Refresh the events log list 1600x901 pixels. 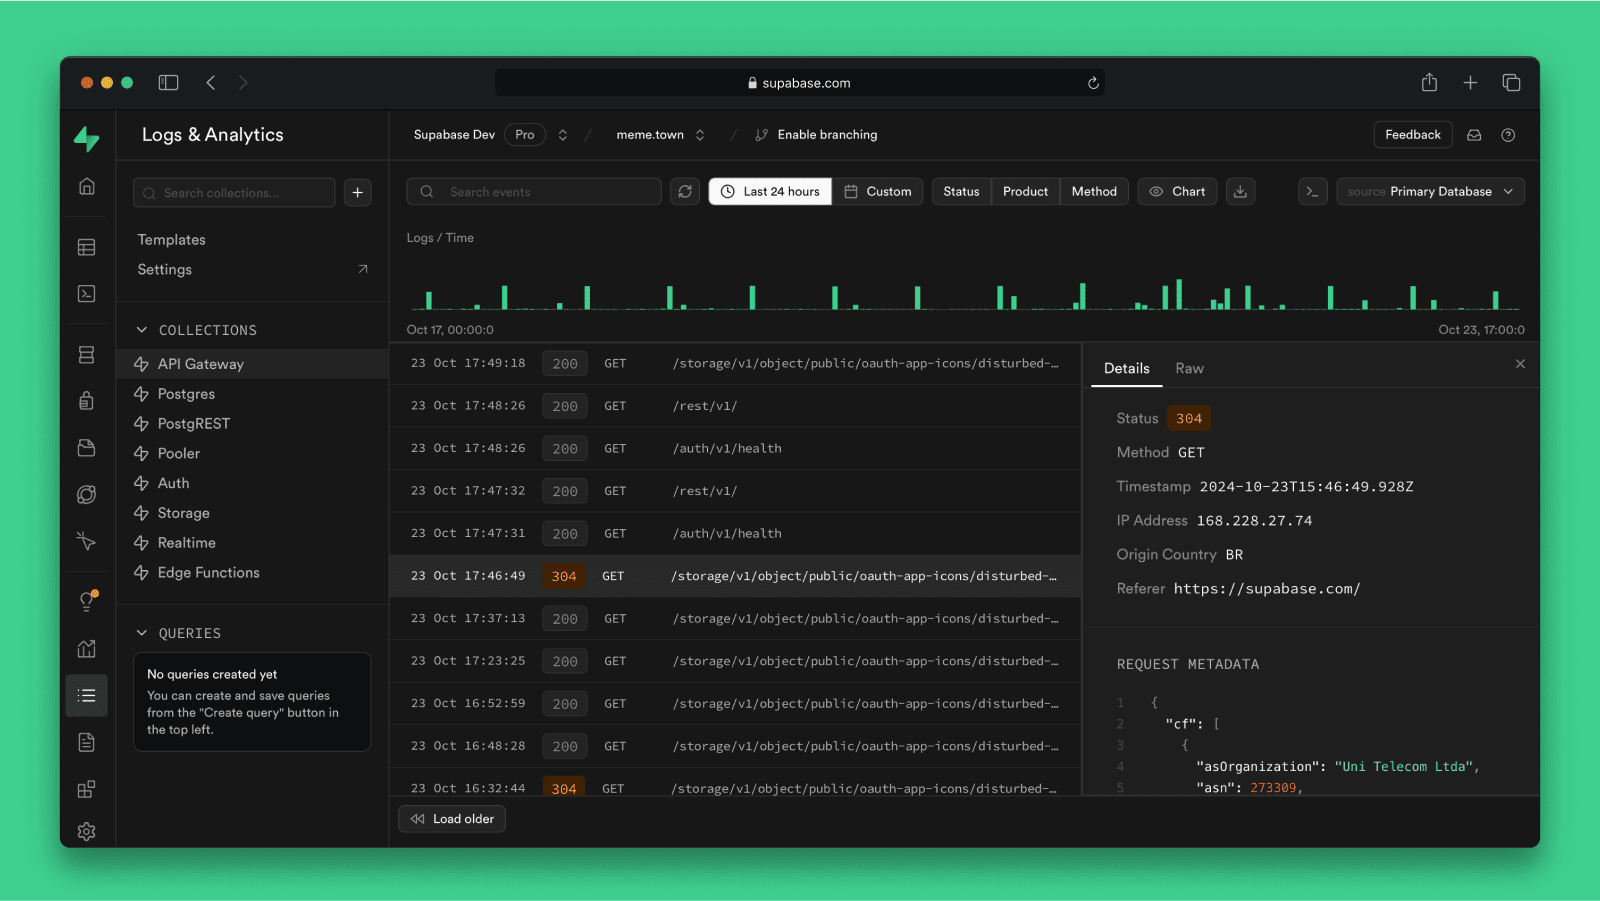tap(685, 191)
